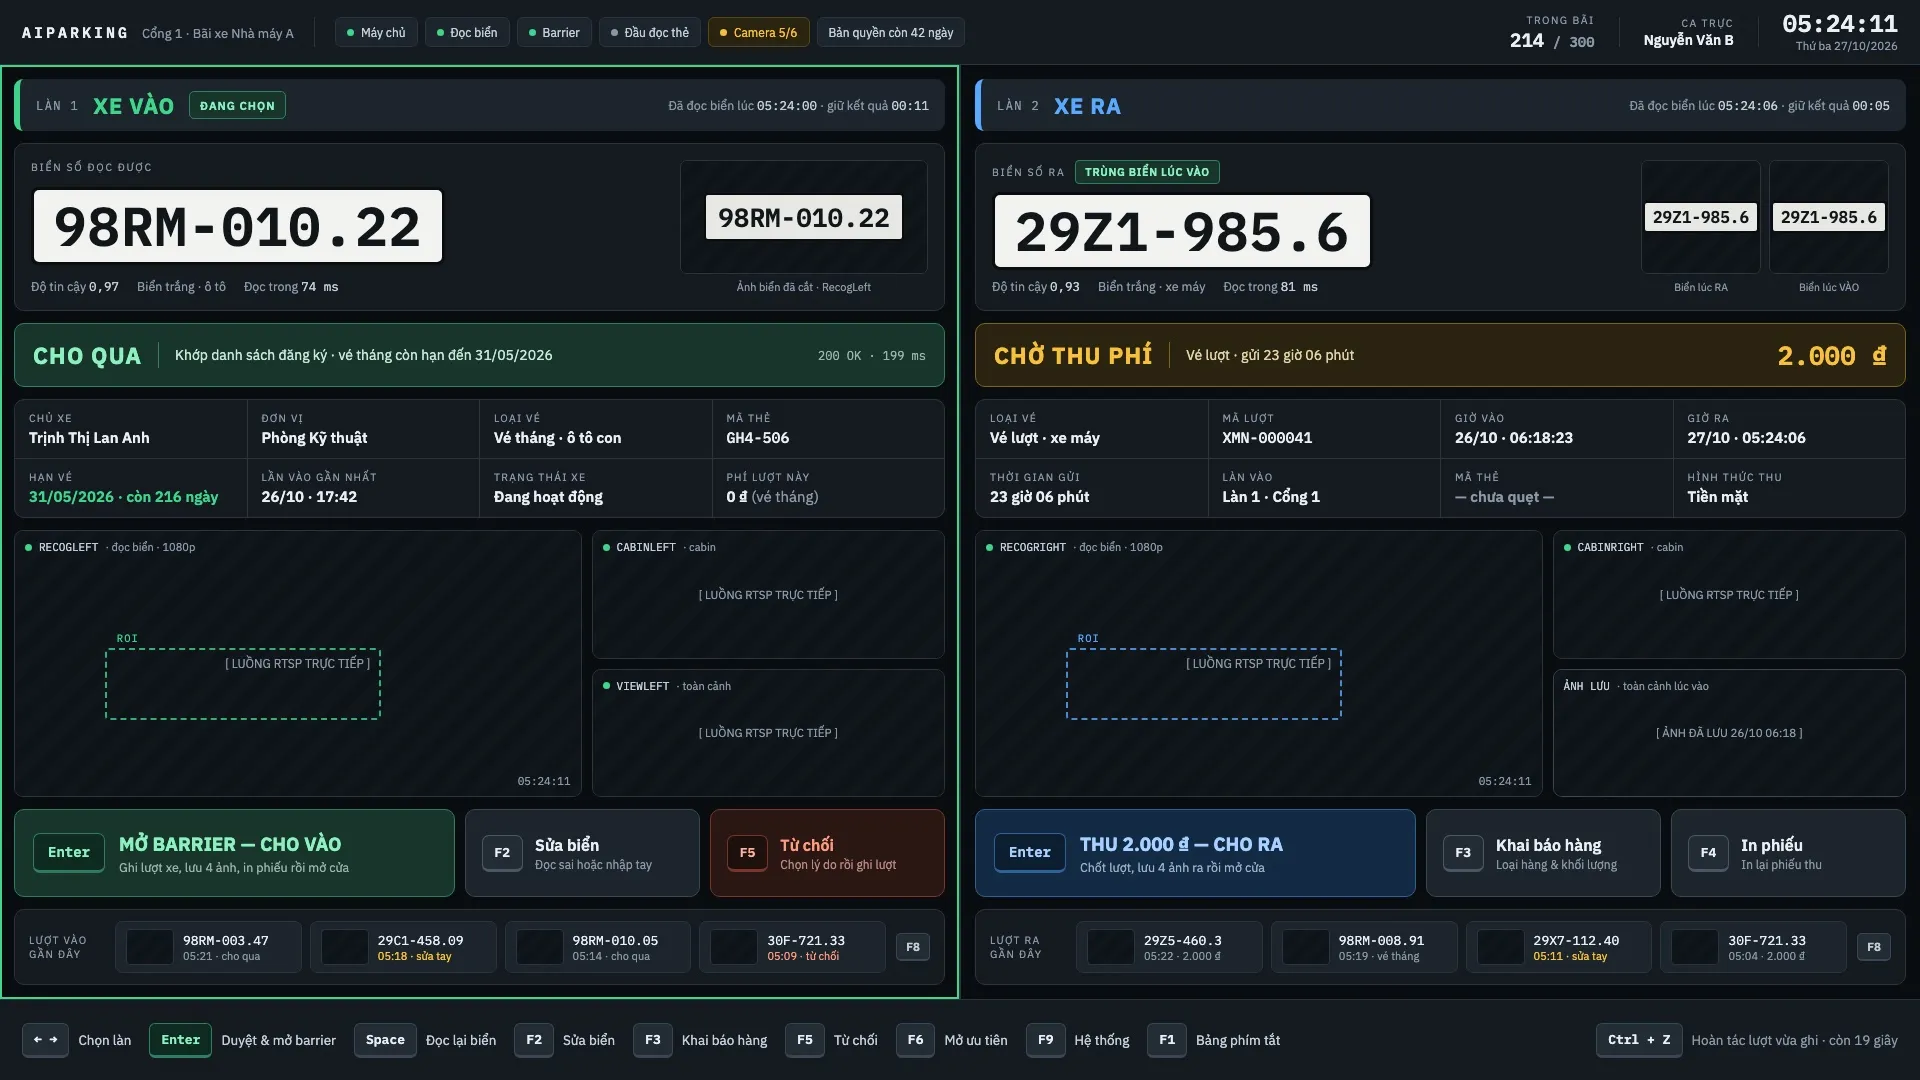Click the F3 Khai báo hàng button

pyautogui.click(x=1543, y=853)
